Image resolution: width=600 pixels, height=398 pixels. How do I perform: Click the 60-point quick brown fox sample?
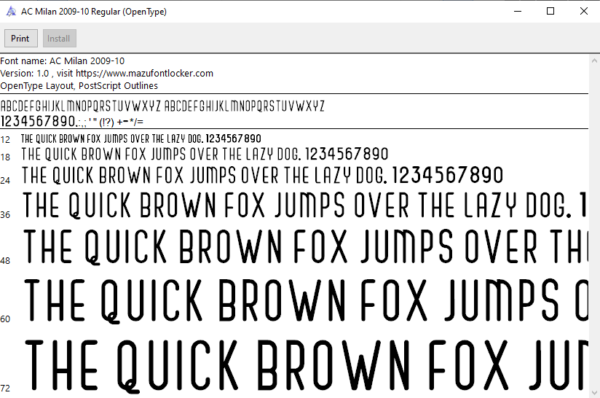coord(306,301)
